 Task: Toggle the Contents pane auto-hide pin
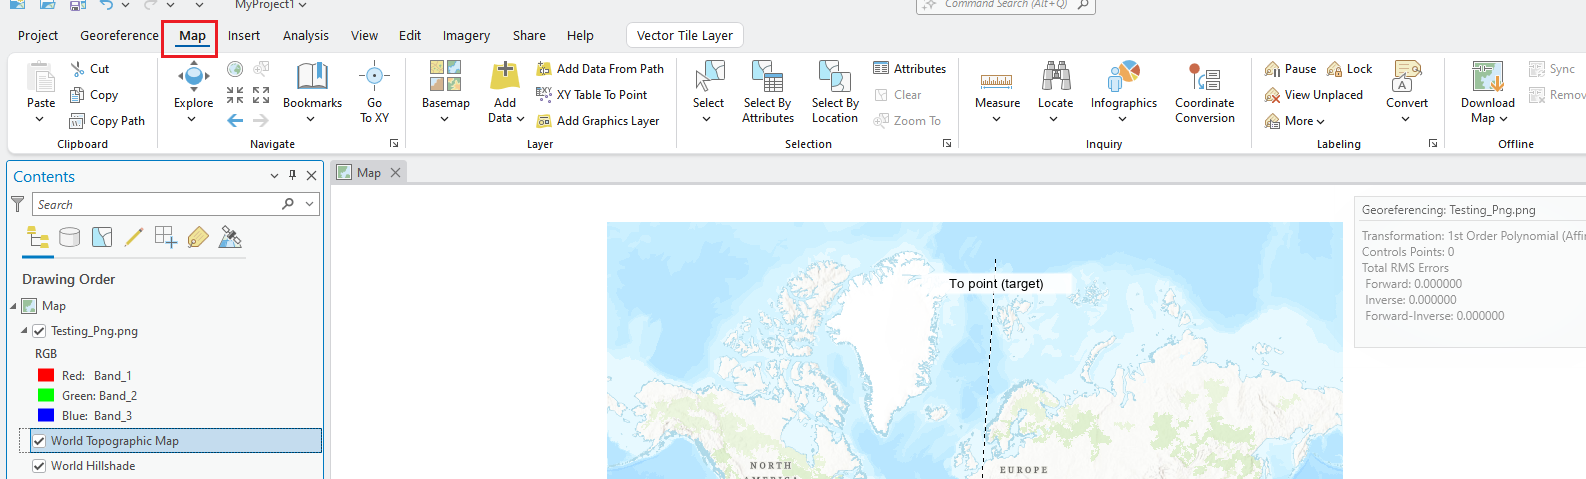(x=292, y=175)
